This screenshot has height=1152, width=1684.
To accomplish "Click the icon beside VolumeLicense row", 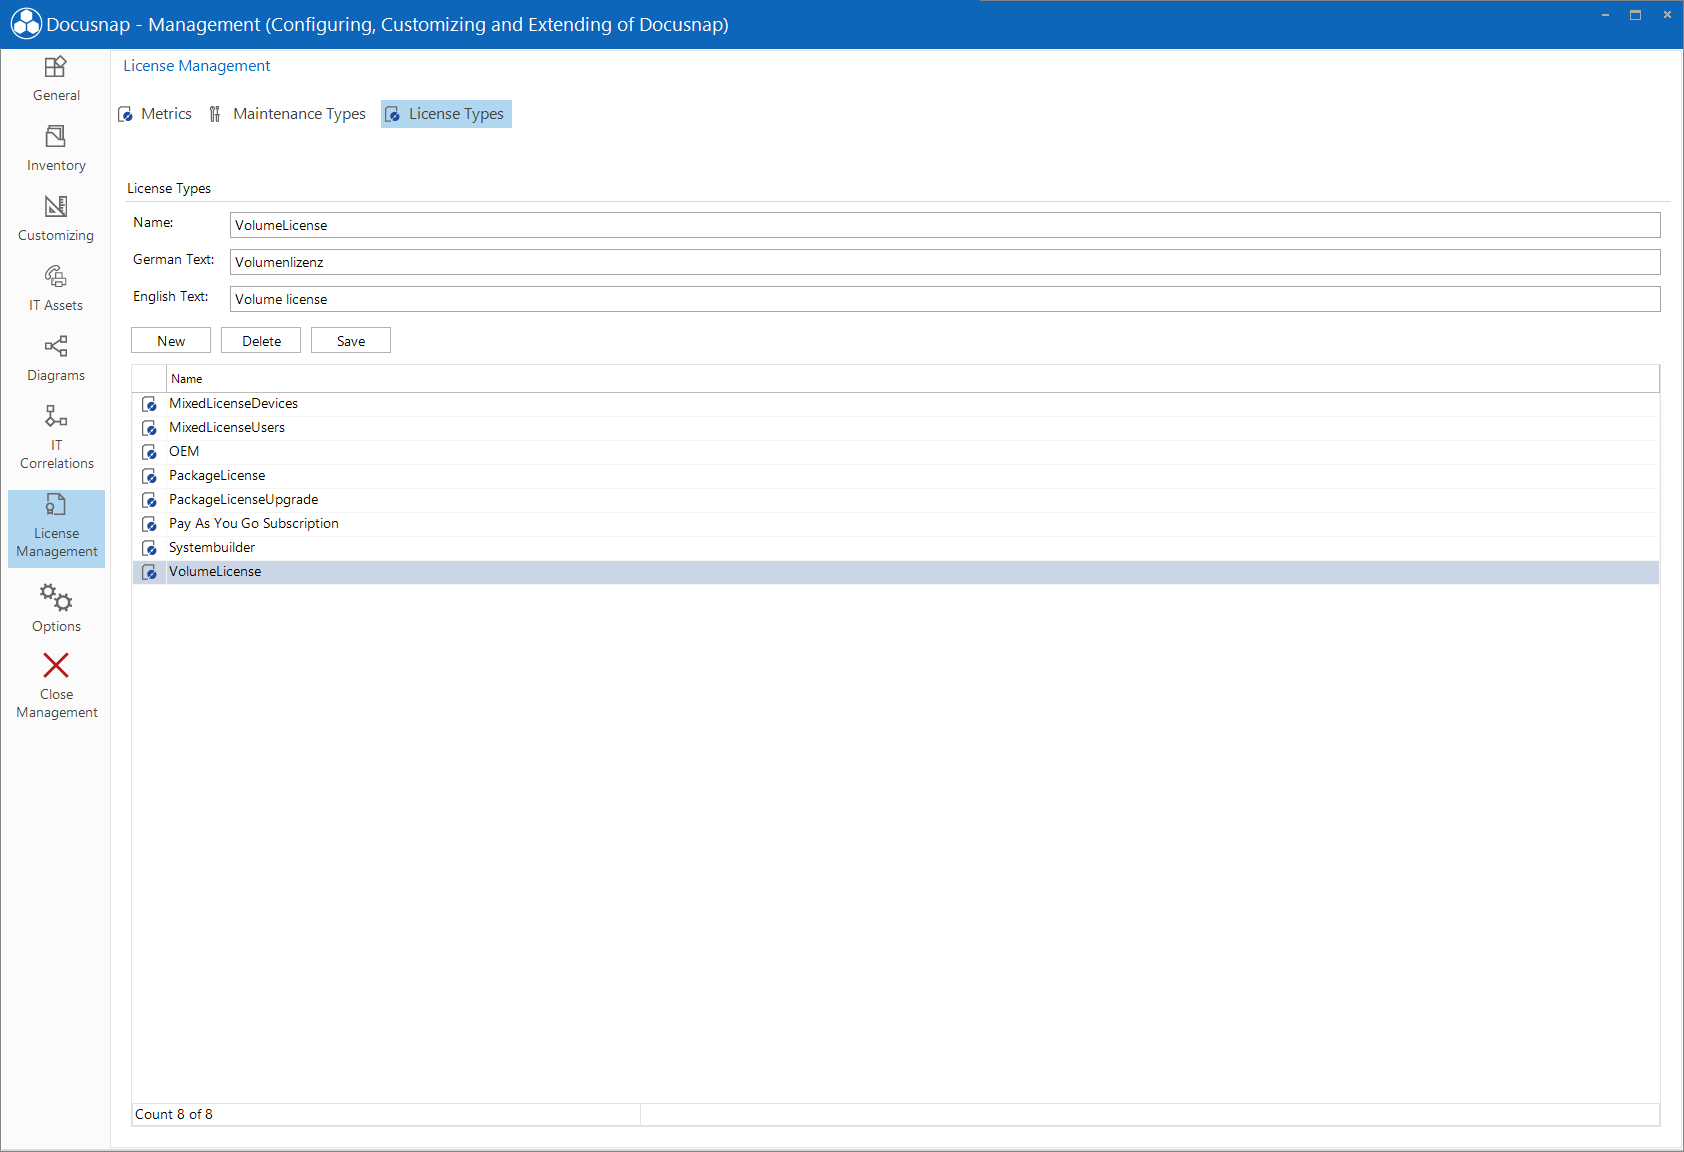I will (x=150, y=572).
